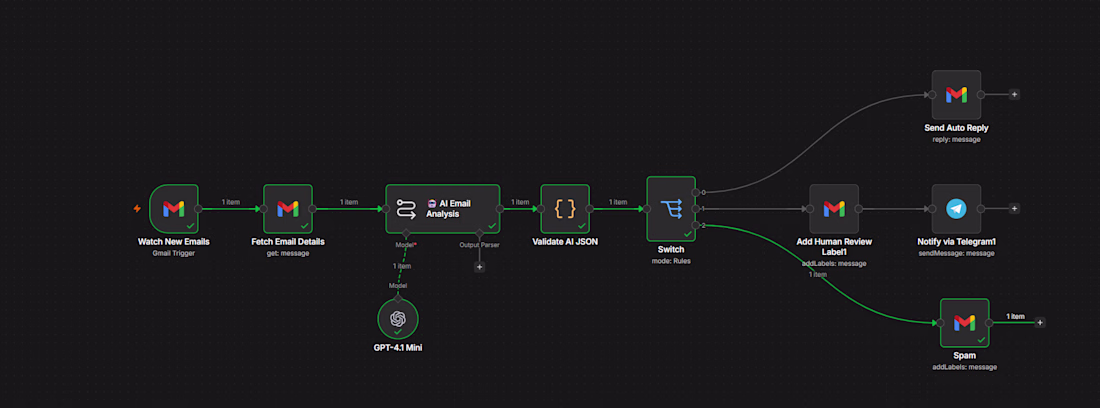This screenshot has width=1100, height=408.
Task: Open the Notify via Telegram1 node
Action: click(956, 208)
